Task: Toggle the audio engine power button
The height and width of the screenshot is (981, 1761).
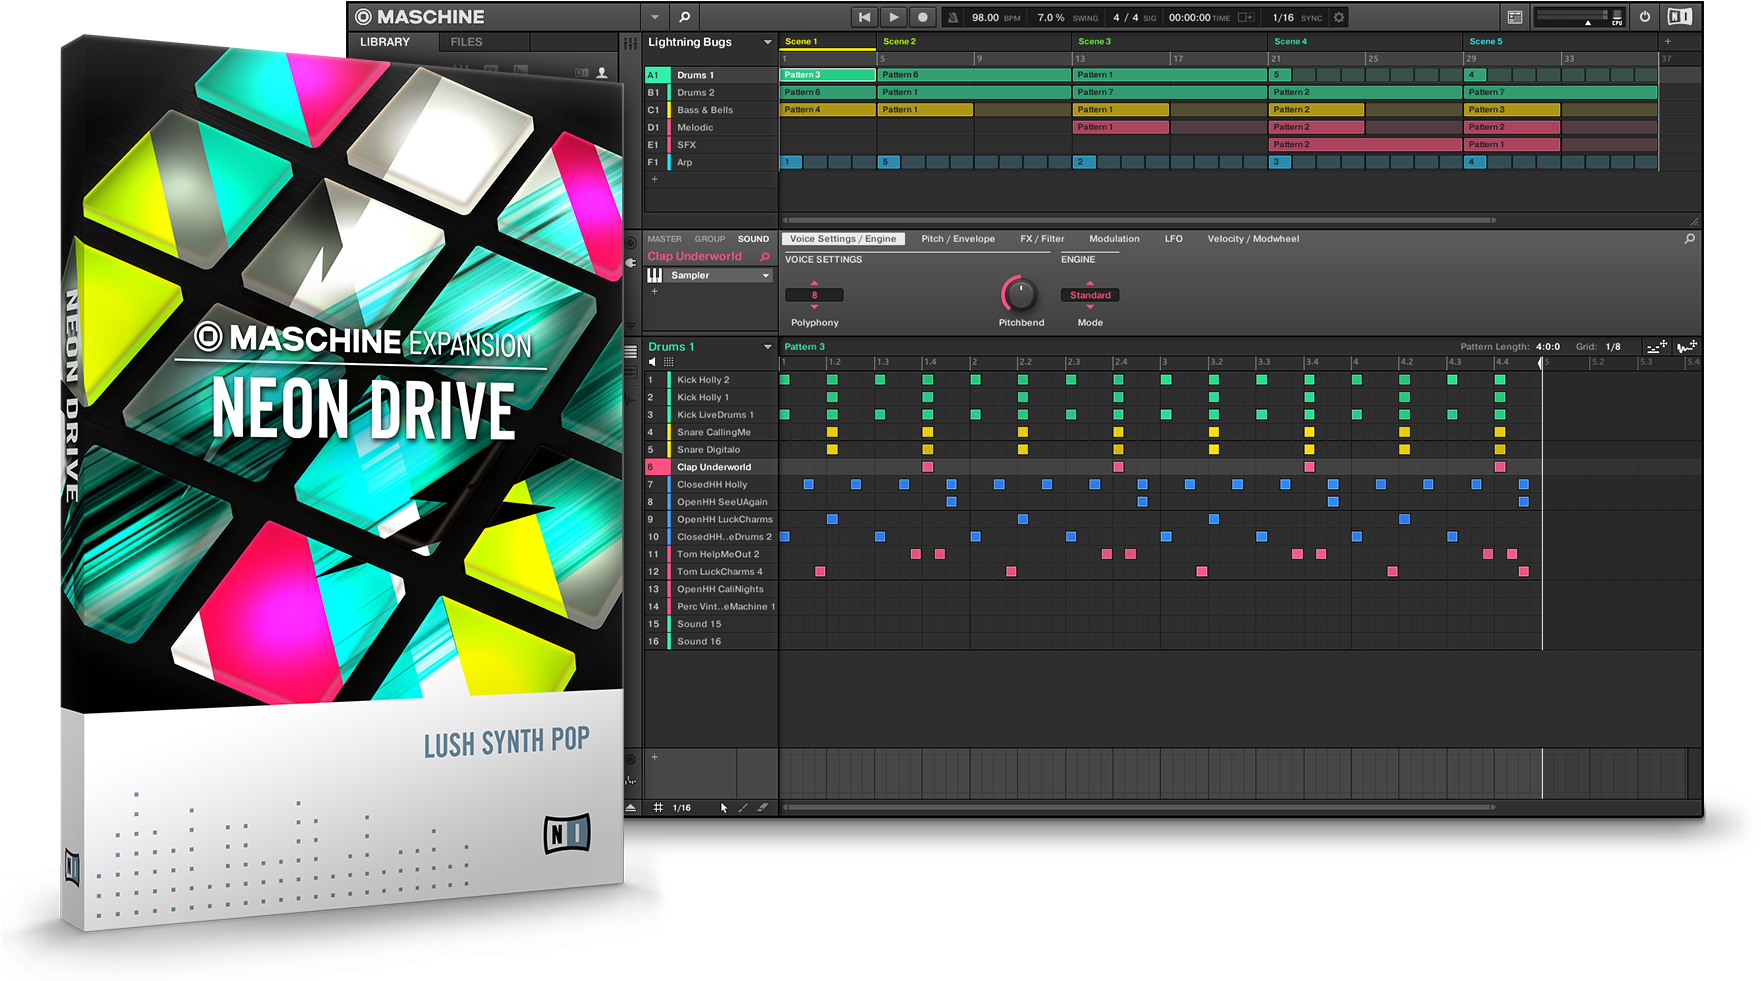Action: click(x=1645, y=17)
